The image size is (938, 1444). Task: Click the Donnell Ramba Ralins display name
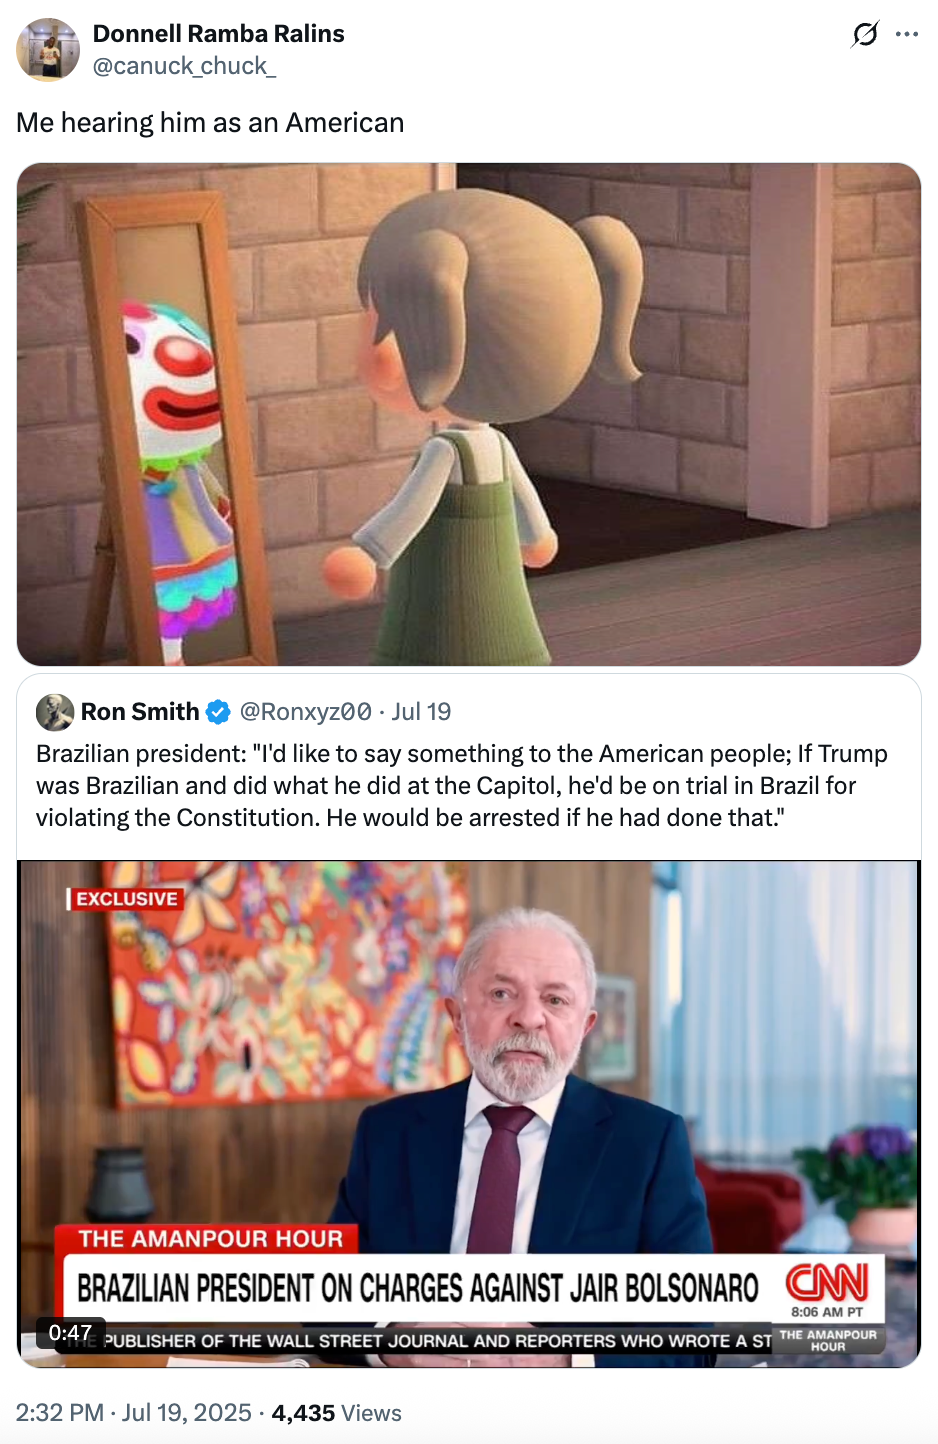[218, 34]
